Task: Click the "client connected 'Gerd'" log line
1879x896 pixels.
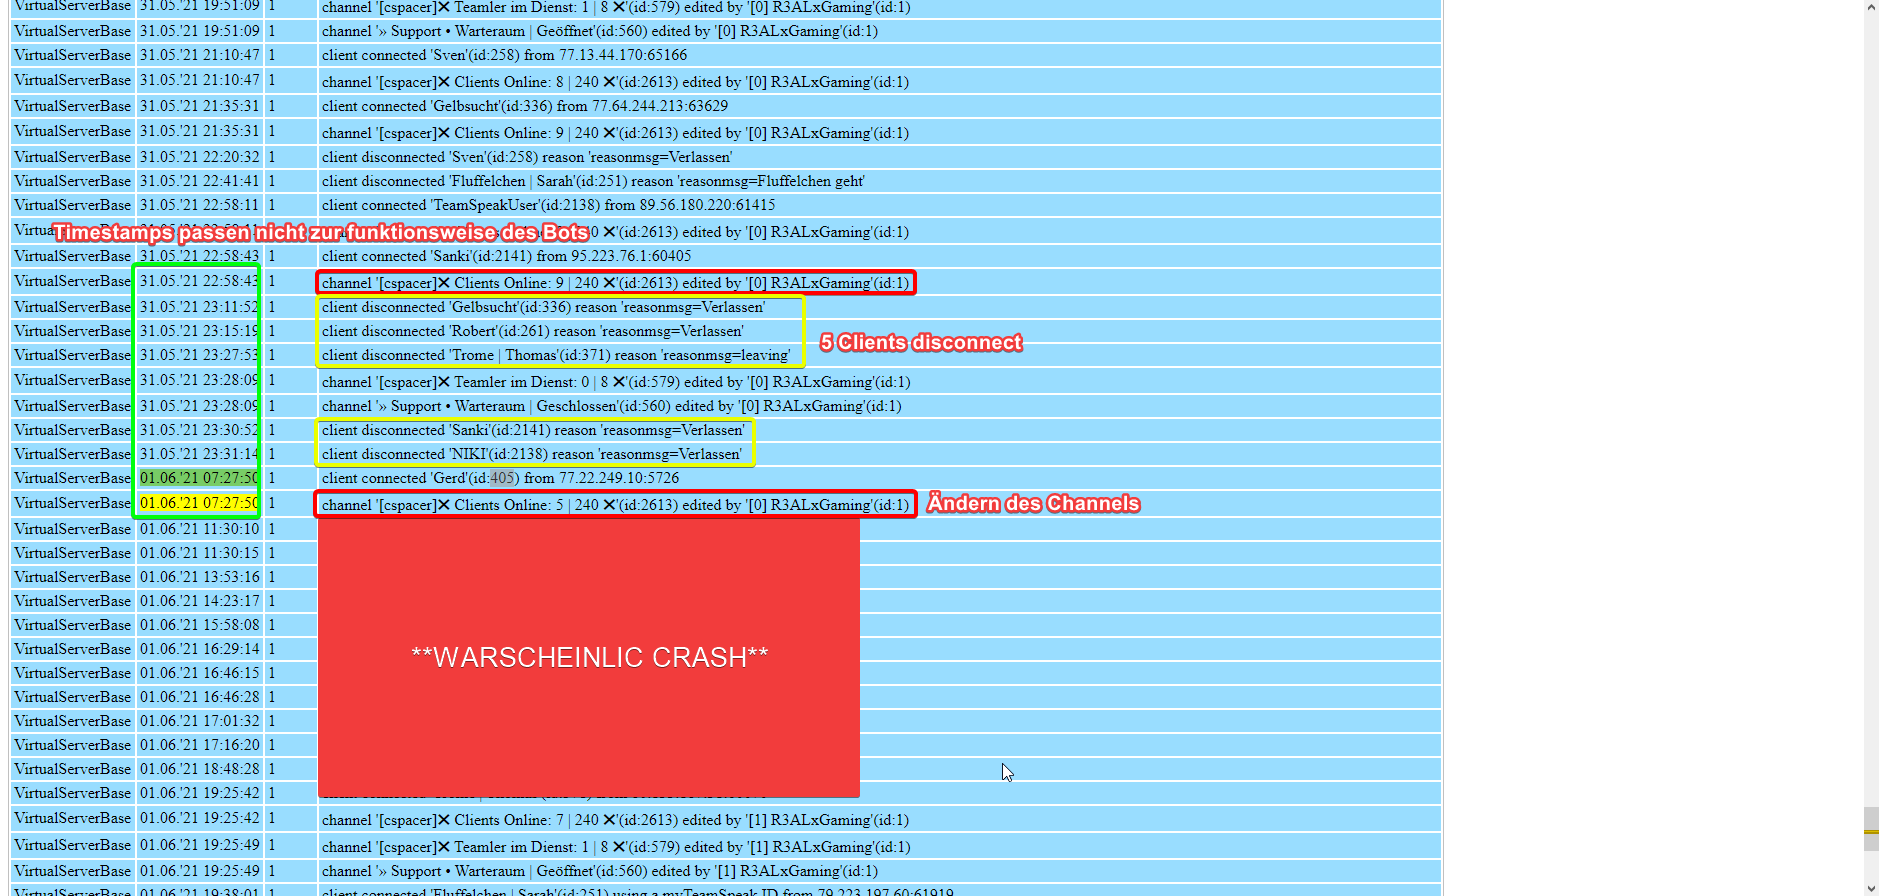Action: coord(500,478)
